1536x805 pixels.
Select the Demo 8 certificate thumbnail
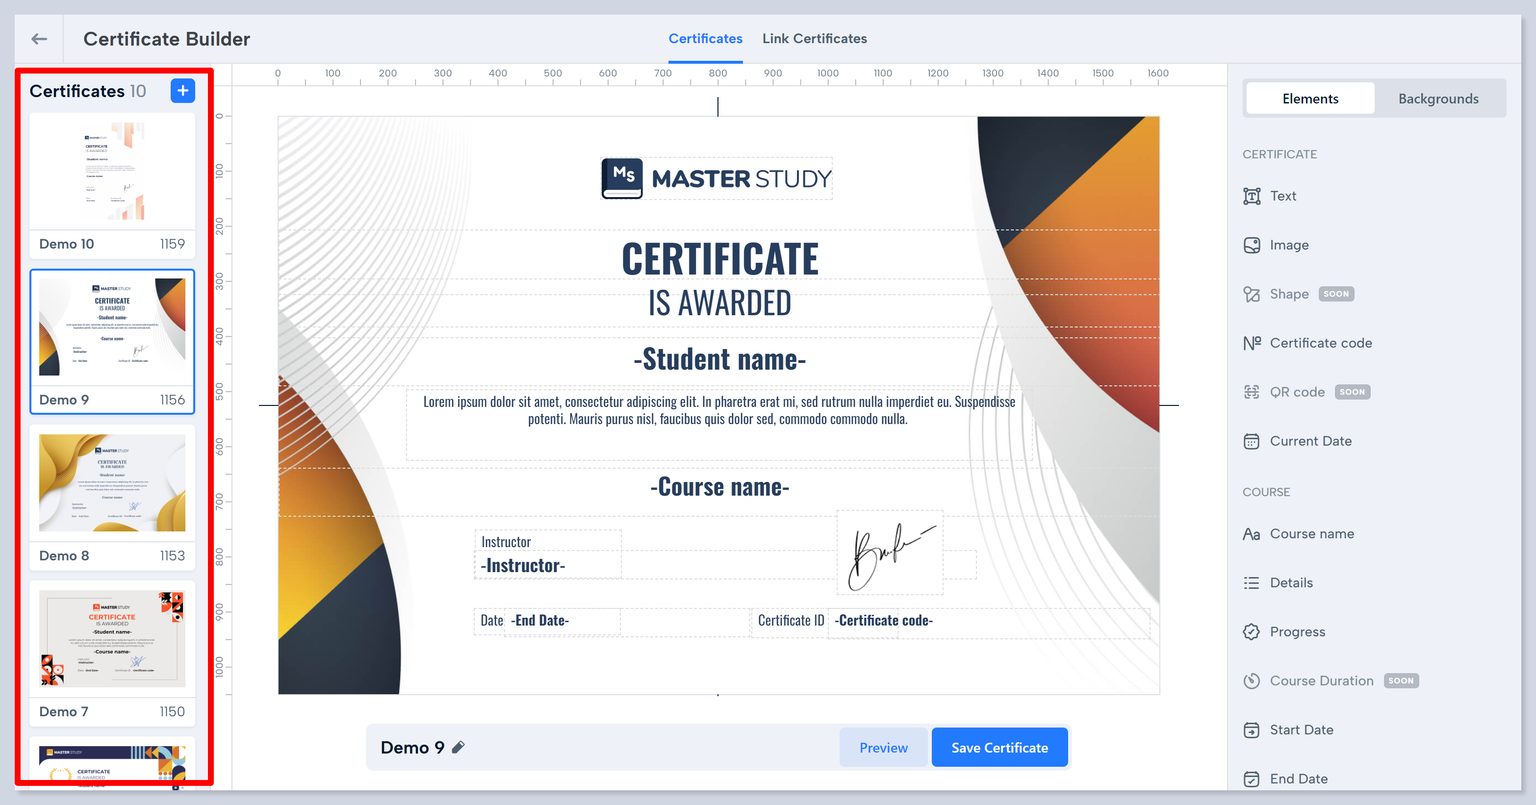click(112, 484)
